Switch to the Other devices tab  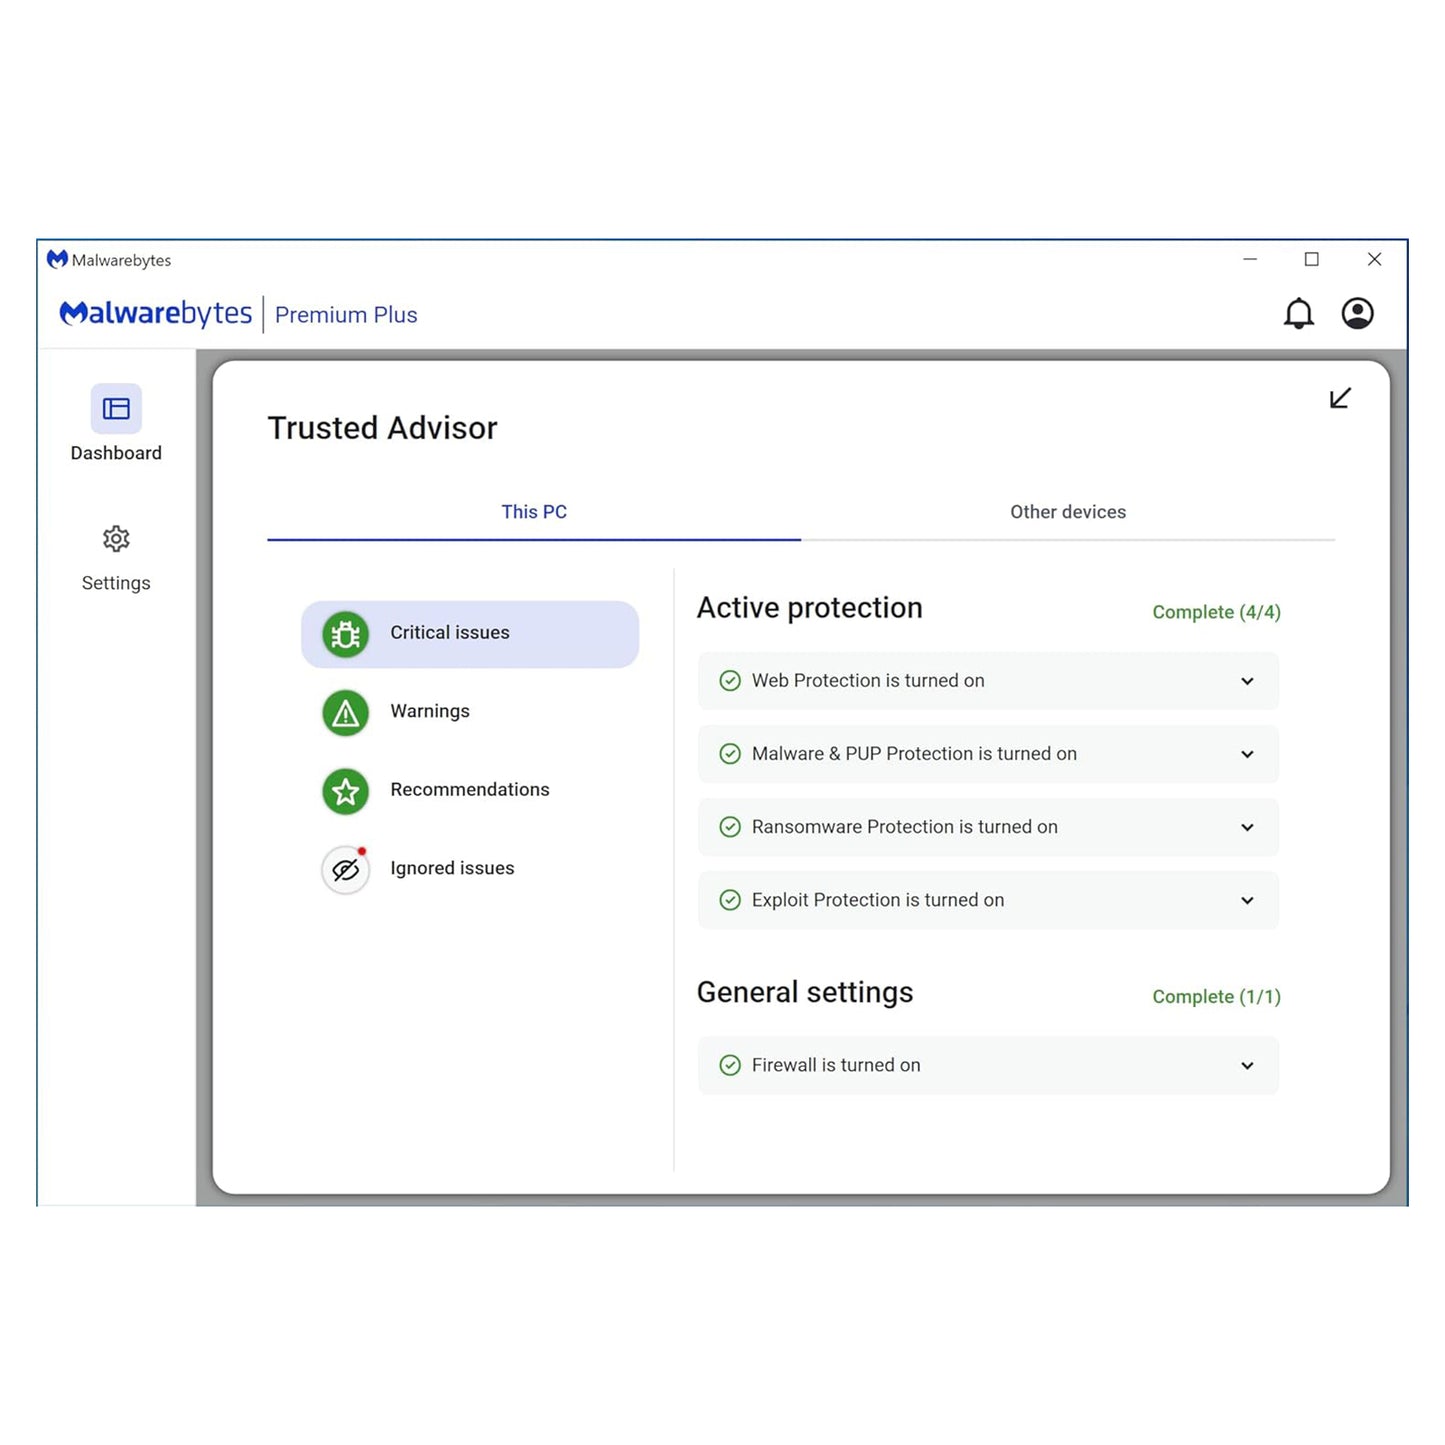[x=1067, y=511]
